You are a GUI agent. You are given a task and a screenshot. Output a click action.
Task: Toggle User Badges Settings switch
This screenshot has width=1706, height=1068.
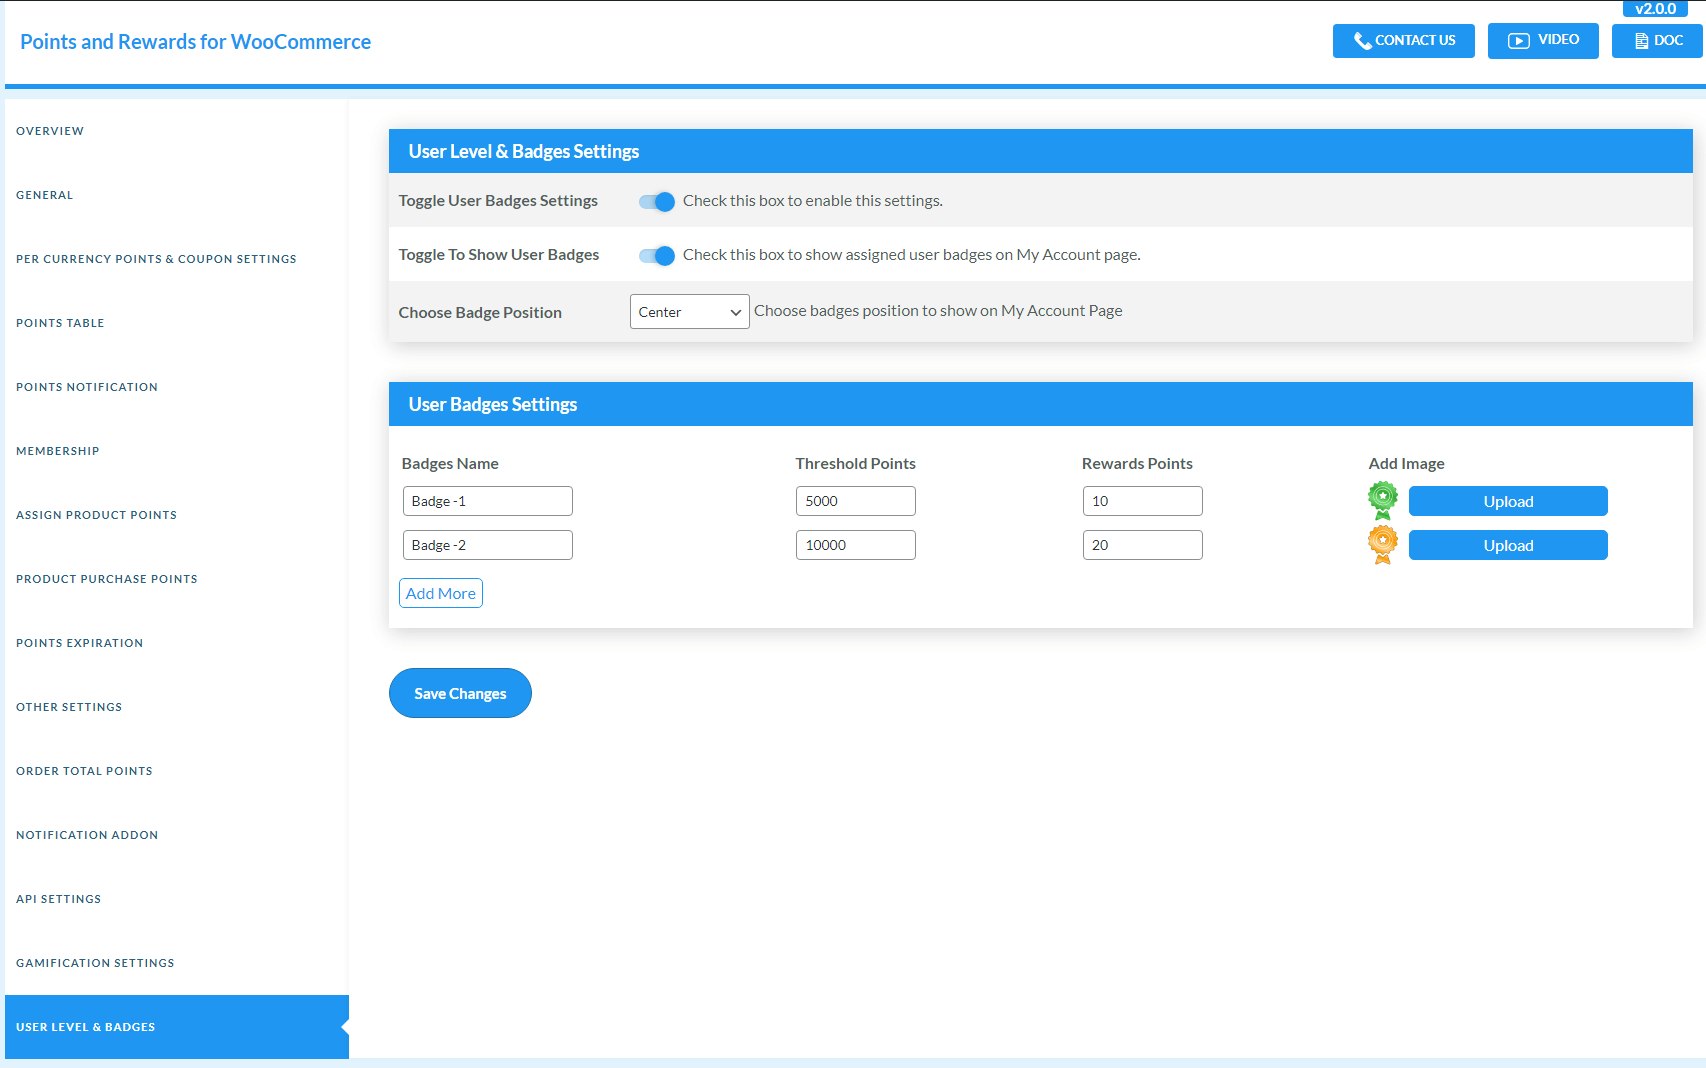[x=657, y=201]
